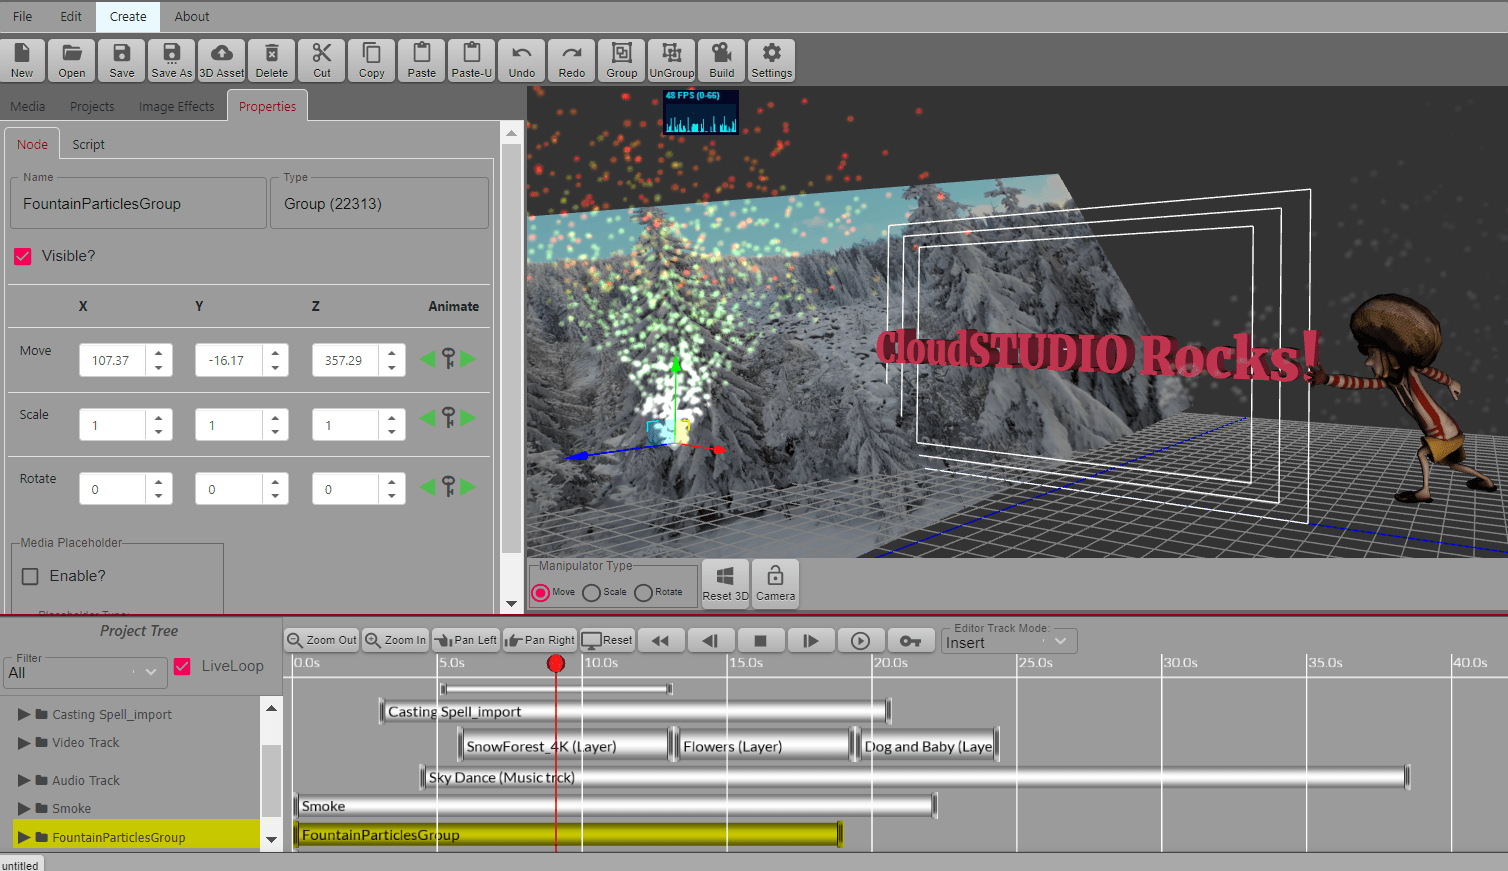Click the Reset 3D view button
This screenshot has width=1508, height=871.
coord(725,583)
